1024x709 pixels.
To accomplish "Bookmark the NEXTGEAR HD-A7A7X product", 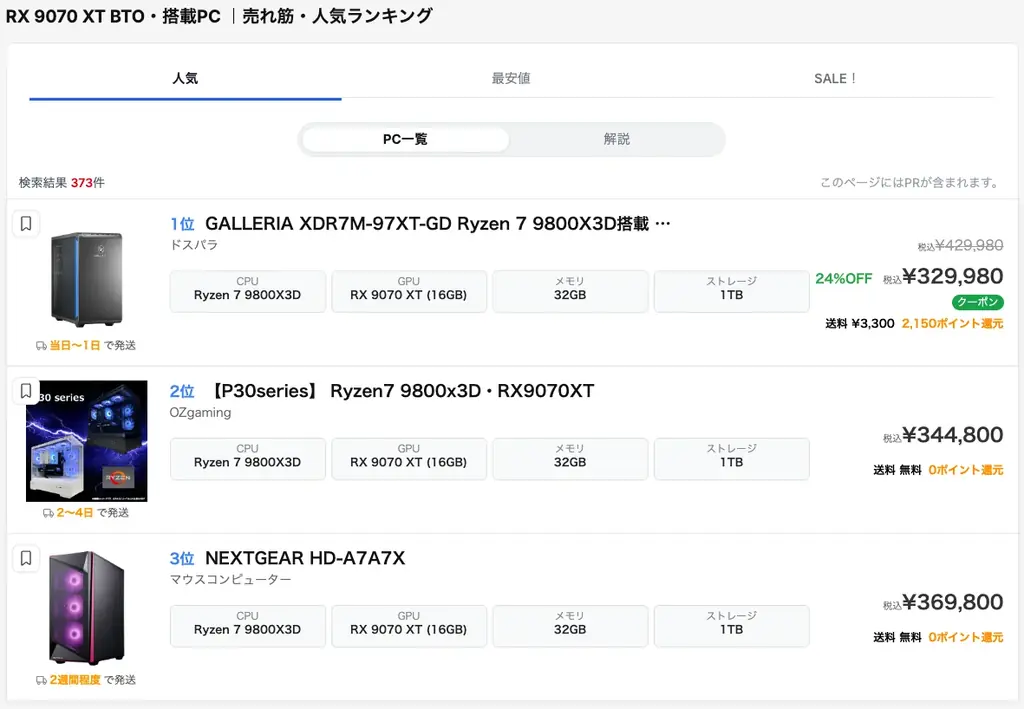I will [25, 559].
